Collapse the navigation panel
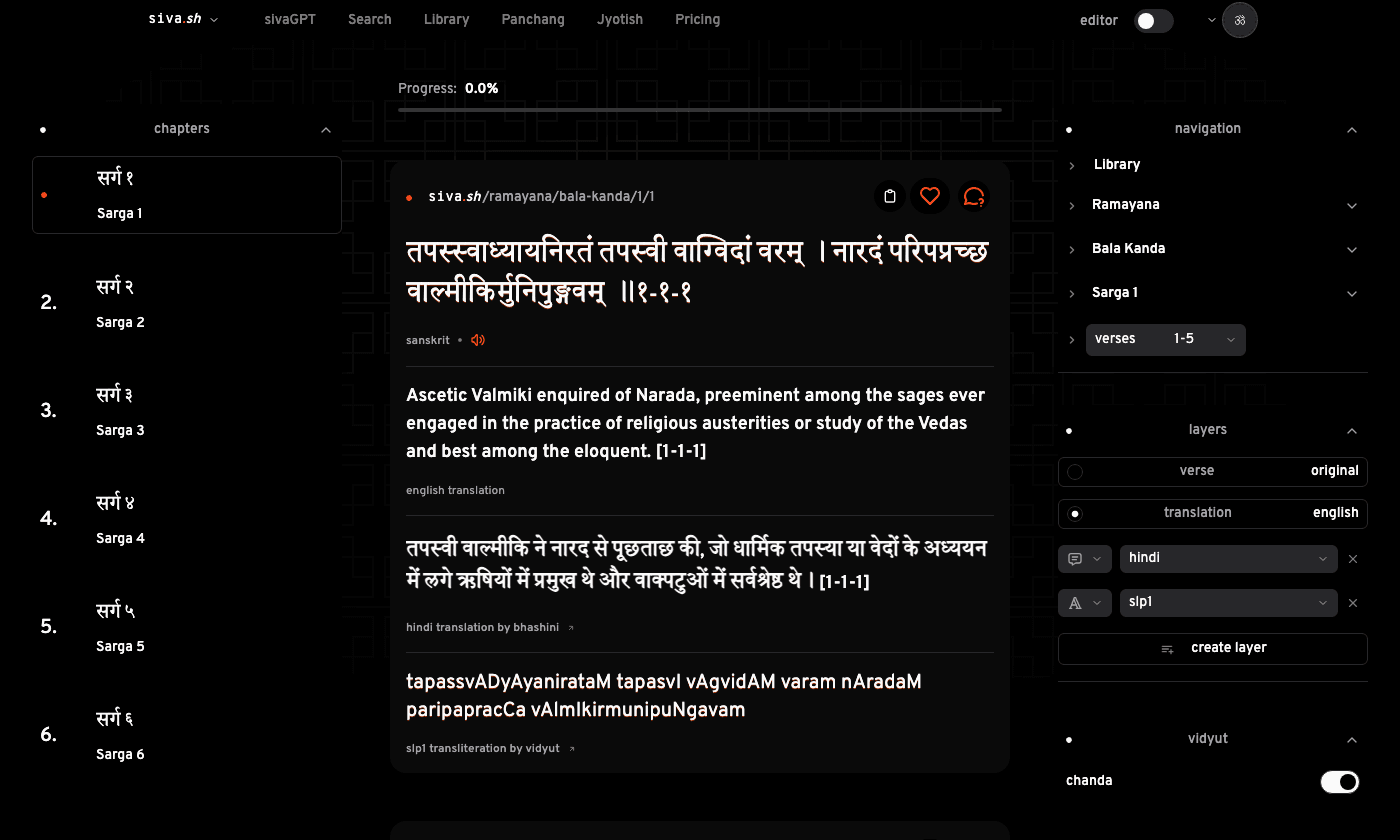The width and height of the screenshot is (1400, 840). click(1352, 130)
